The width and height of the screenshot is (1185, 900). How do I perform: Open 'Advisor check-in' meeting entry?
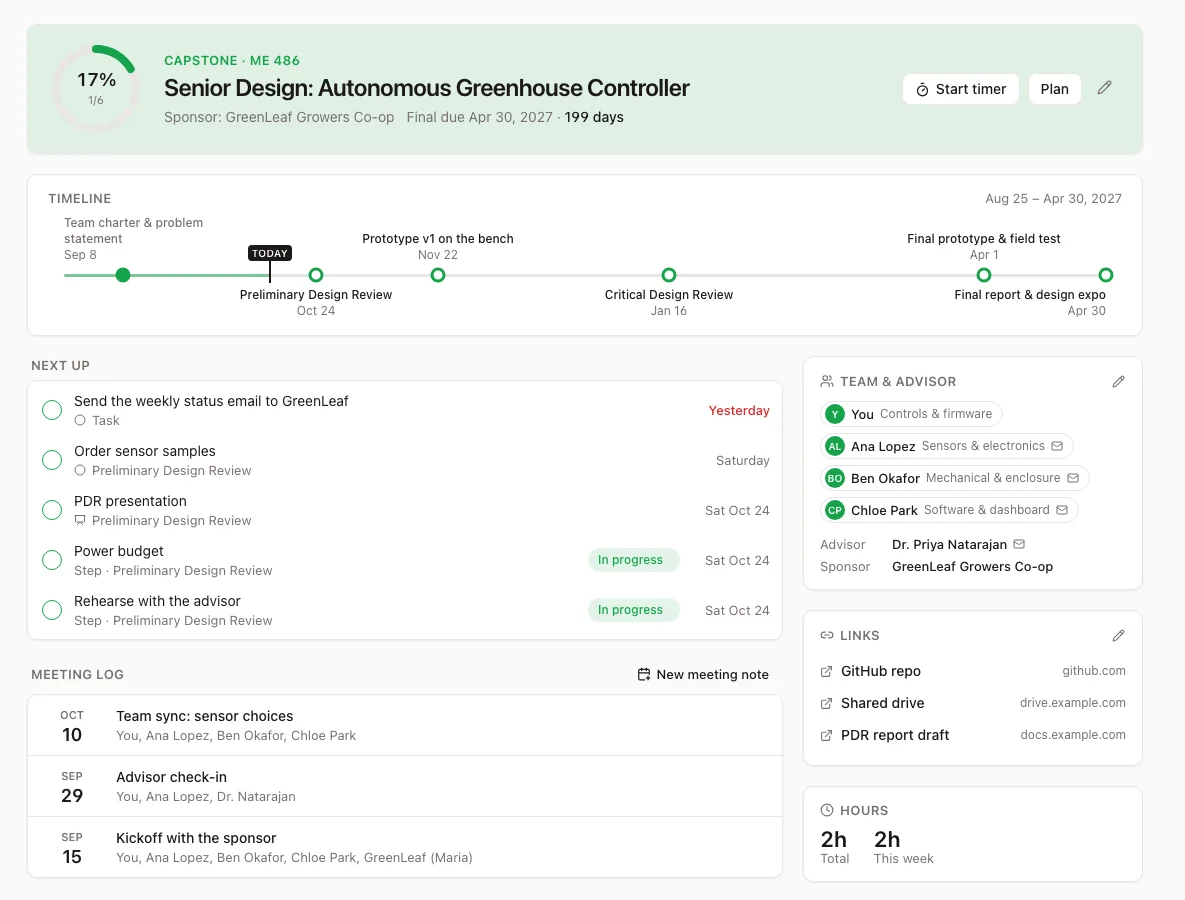click(405, 786)
